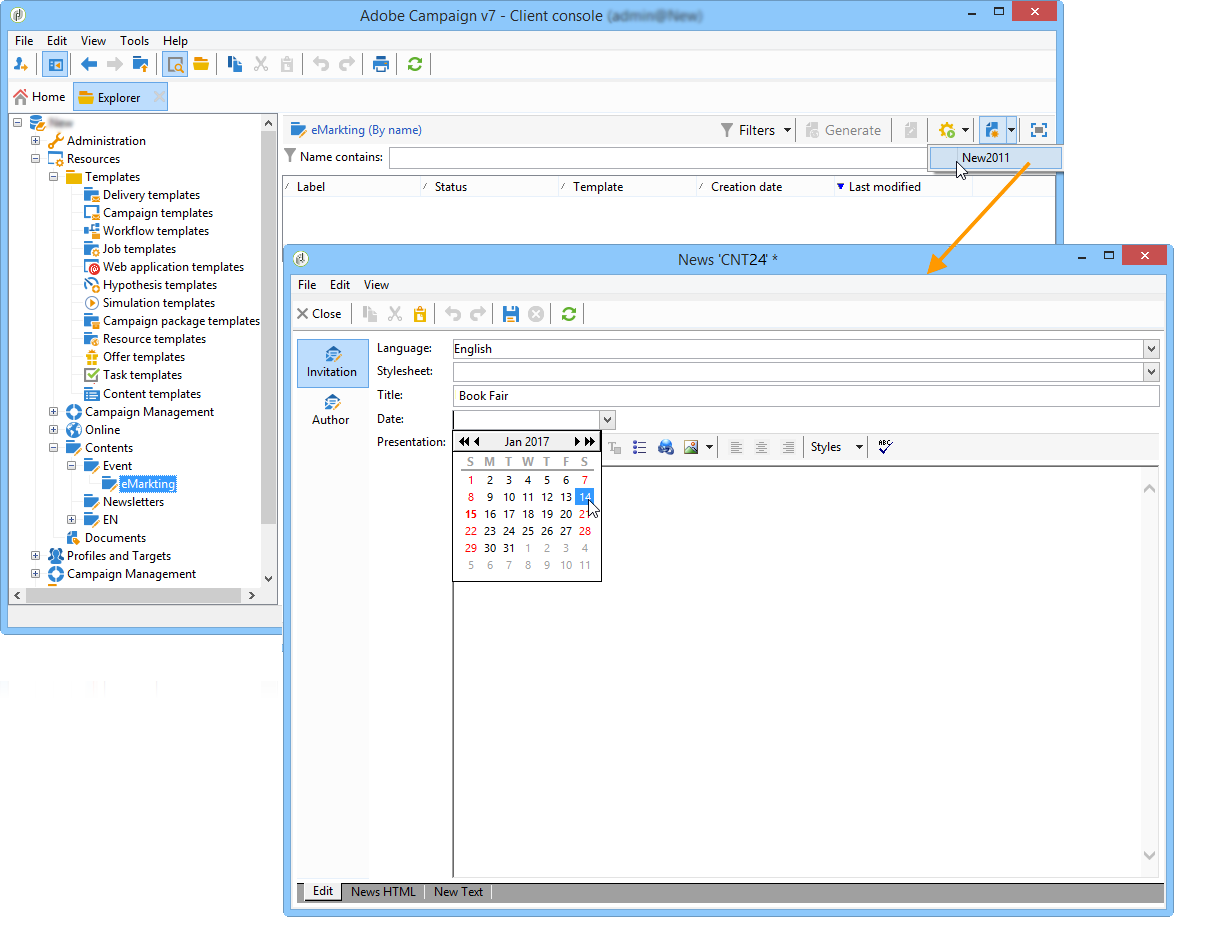Click the green refresh icon in main toolbar

[415, 65]
